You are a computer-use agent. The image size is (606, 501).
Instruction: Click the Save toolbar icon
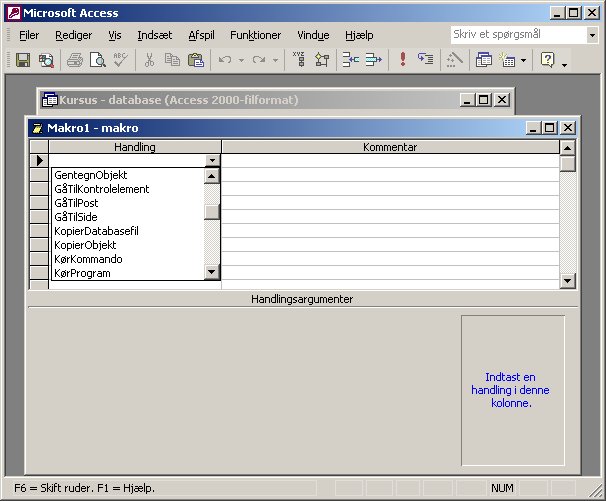click(23, 60)
